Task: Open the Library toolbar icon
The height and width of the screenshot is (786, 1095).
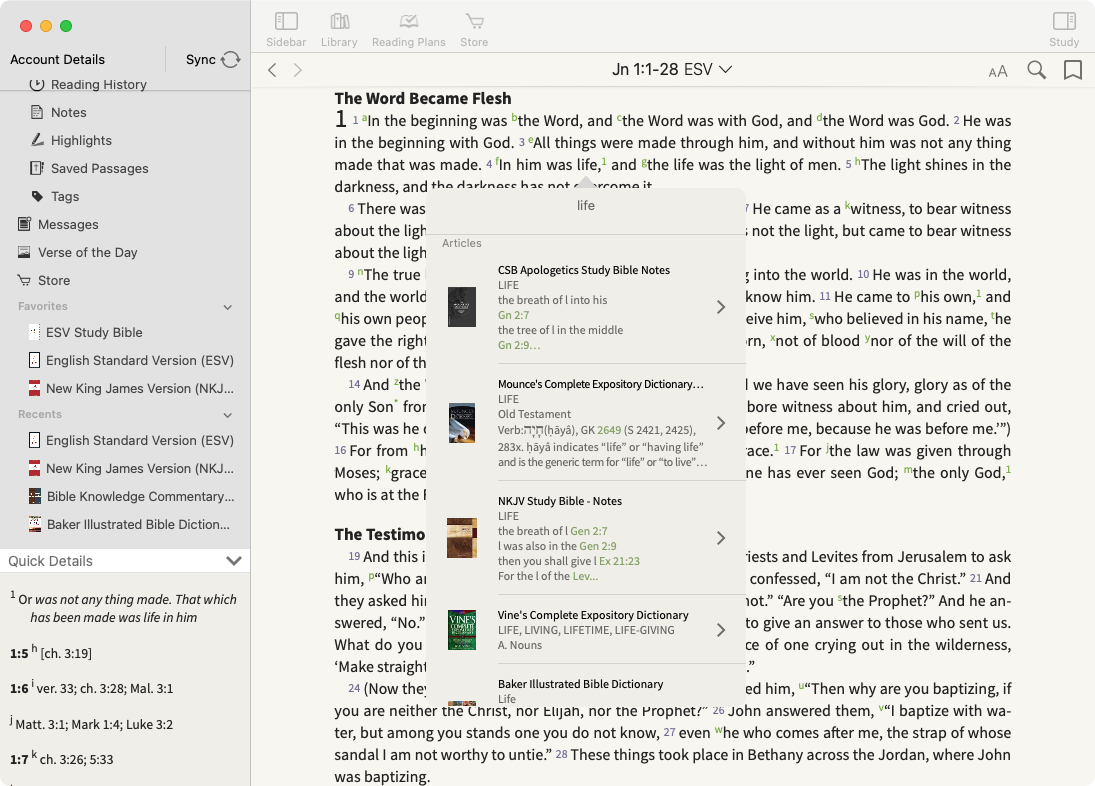Action: (x=339, y=22)
